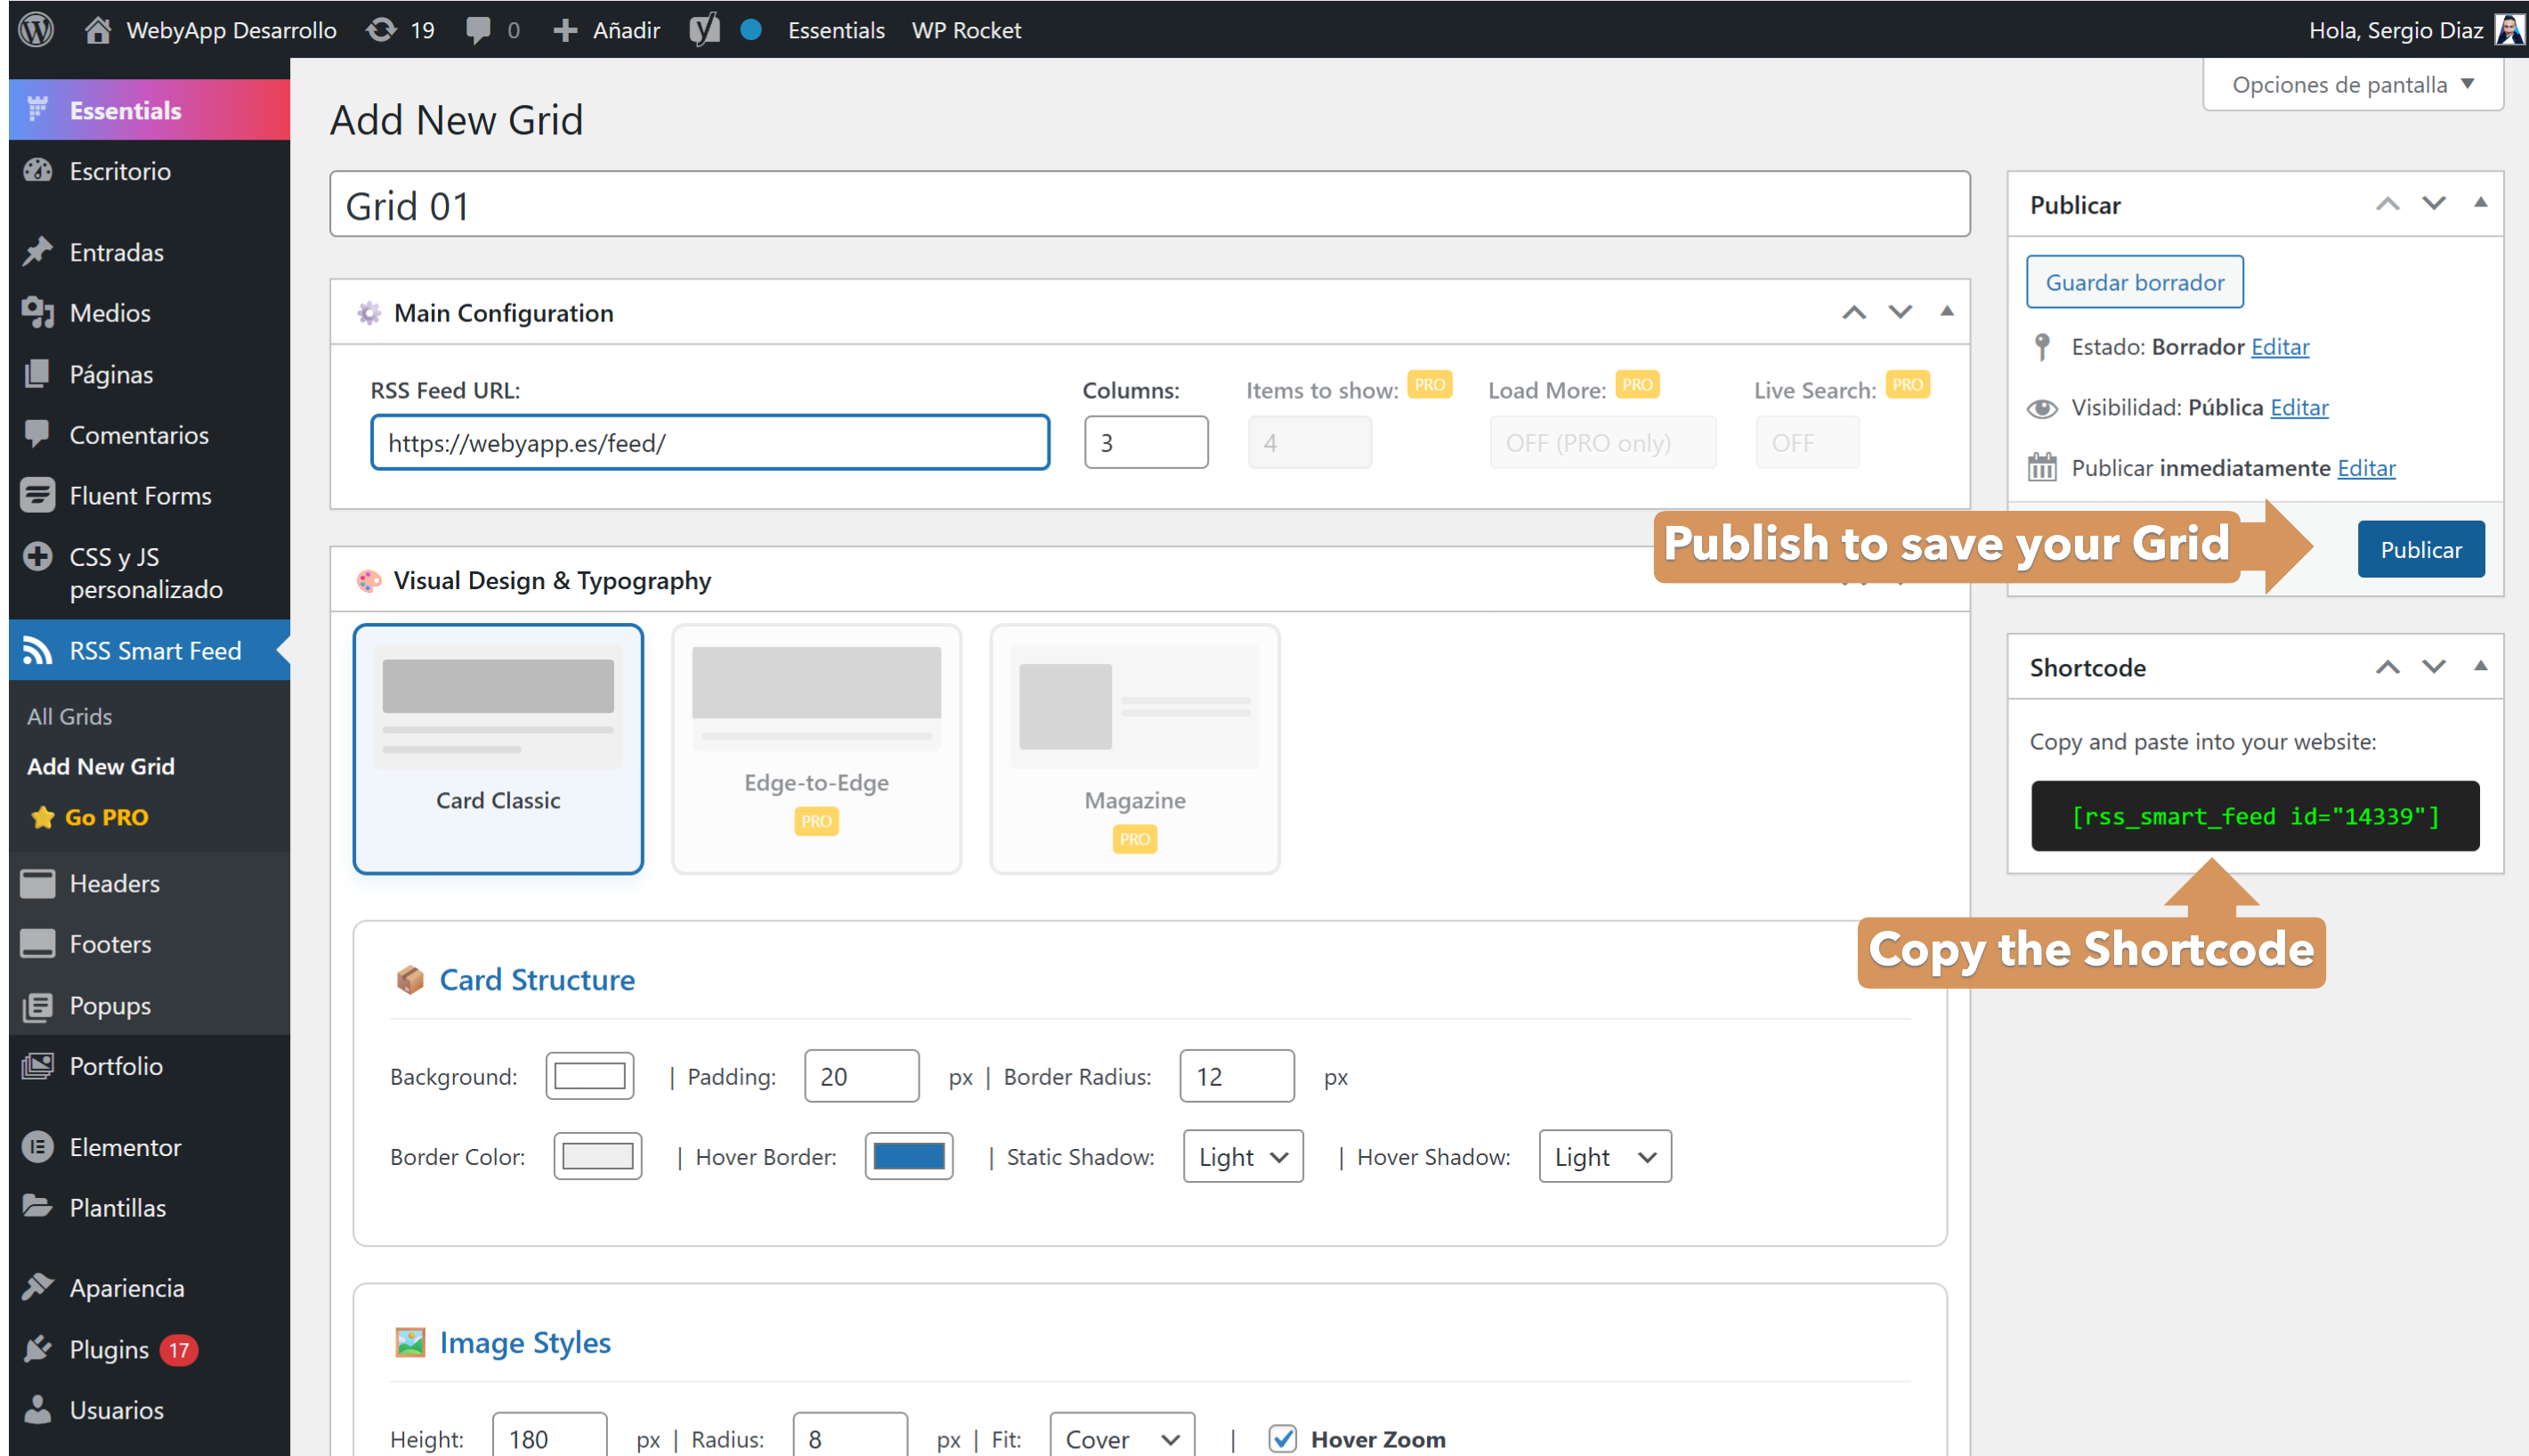Select Add New Grid submenu item

click(x=100, y=766)
